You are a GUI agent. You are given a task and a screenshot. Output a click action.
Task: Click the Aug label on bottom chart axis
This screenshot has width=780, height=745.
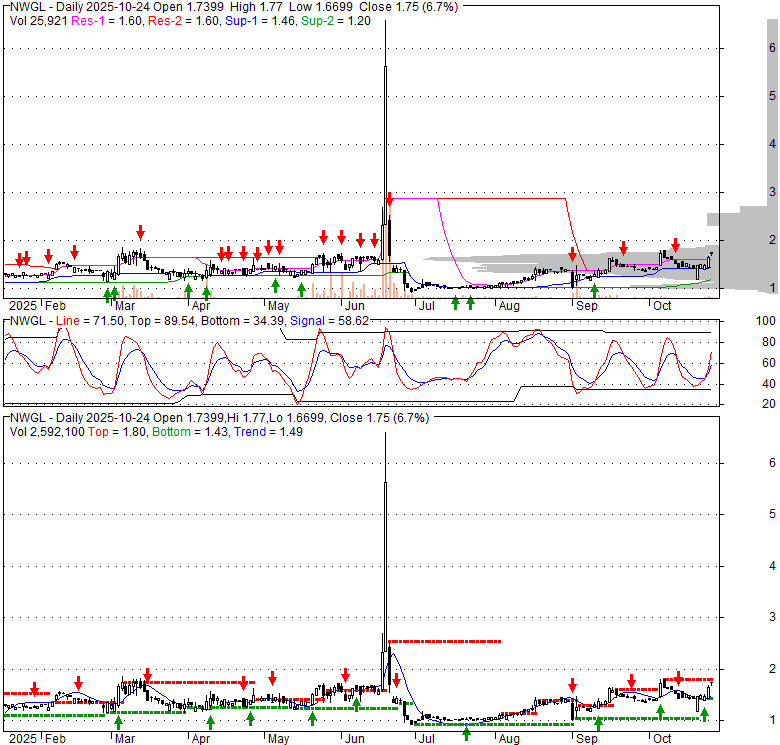point(509,739)
